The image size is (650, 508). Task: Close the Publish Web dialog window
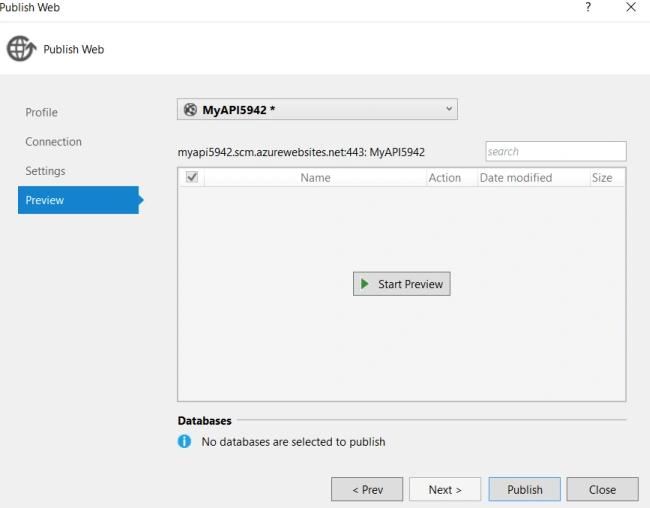tap(631, 7)
